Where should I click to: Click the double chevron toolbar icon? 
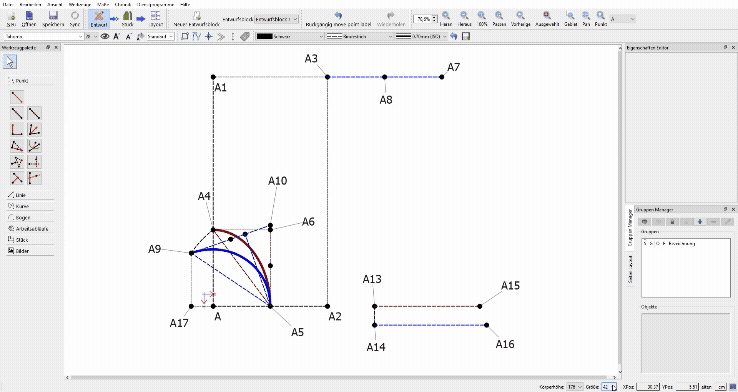point(221,36)
